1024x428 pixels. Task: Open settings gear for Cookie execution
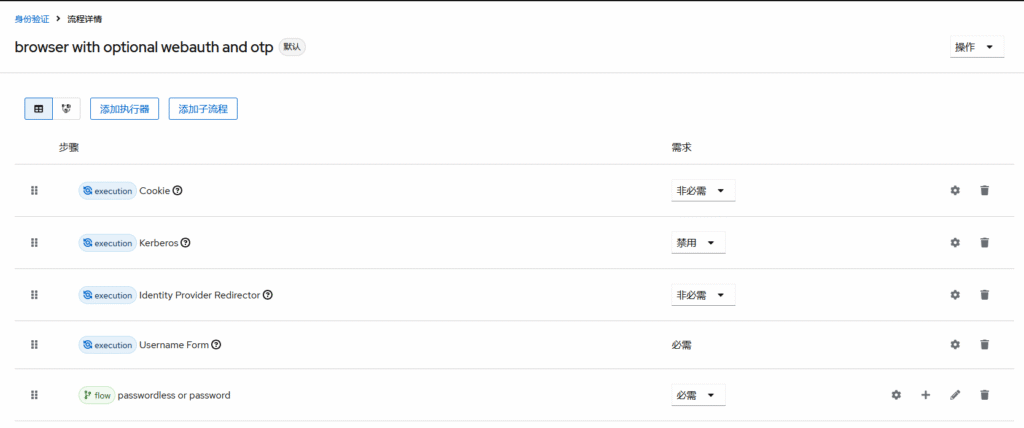point(955,190)
